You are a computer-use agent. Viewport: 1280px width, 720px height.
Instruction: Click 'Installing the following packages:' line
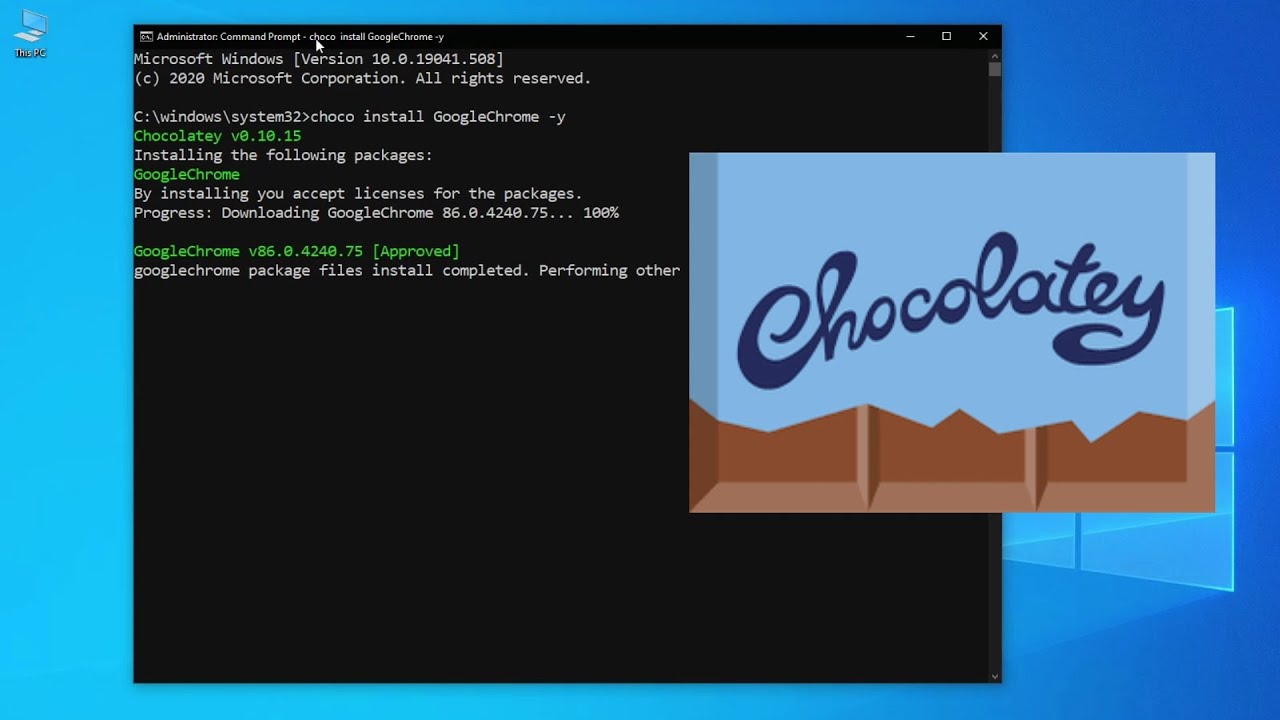coord(283,155)
